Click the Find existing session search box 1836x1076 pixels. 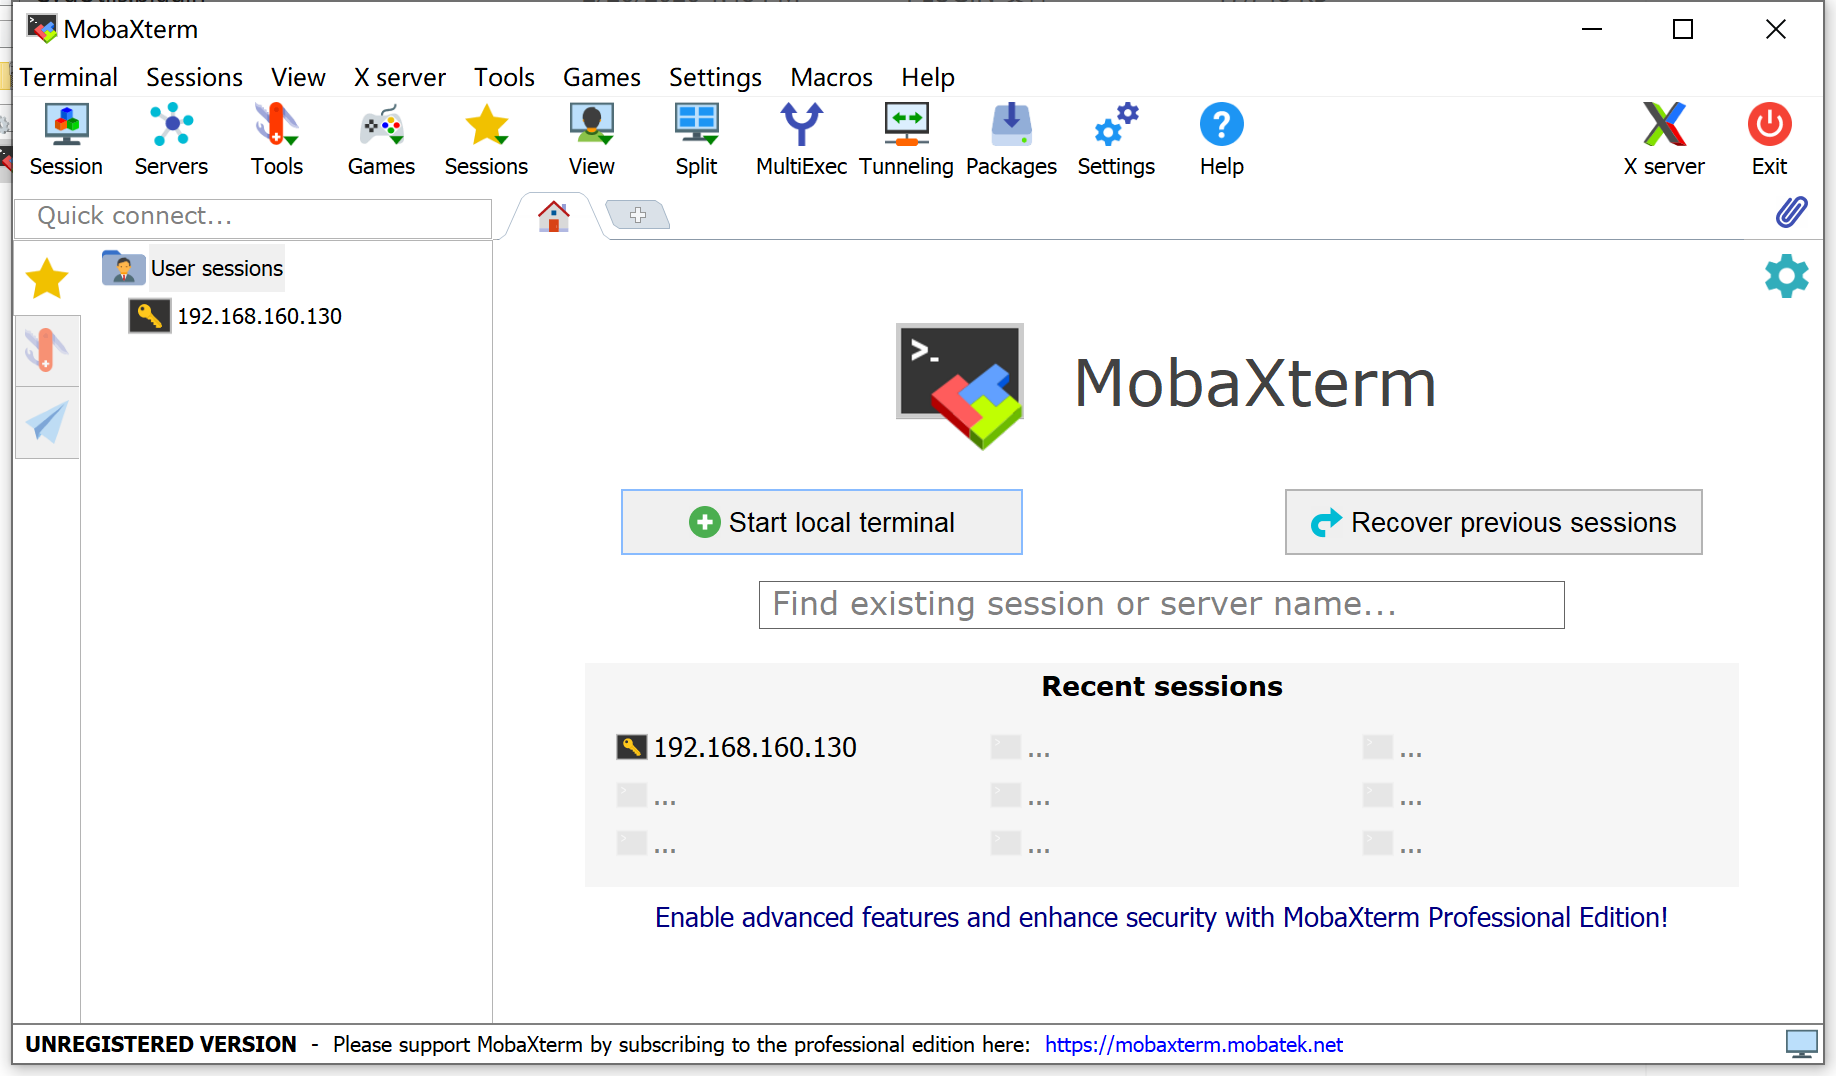click(1162, 605)
